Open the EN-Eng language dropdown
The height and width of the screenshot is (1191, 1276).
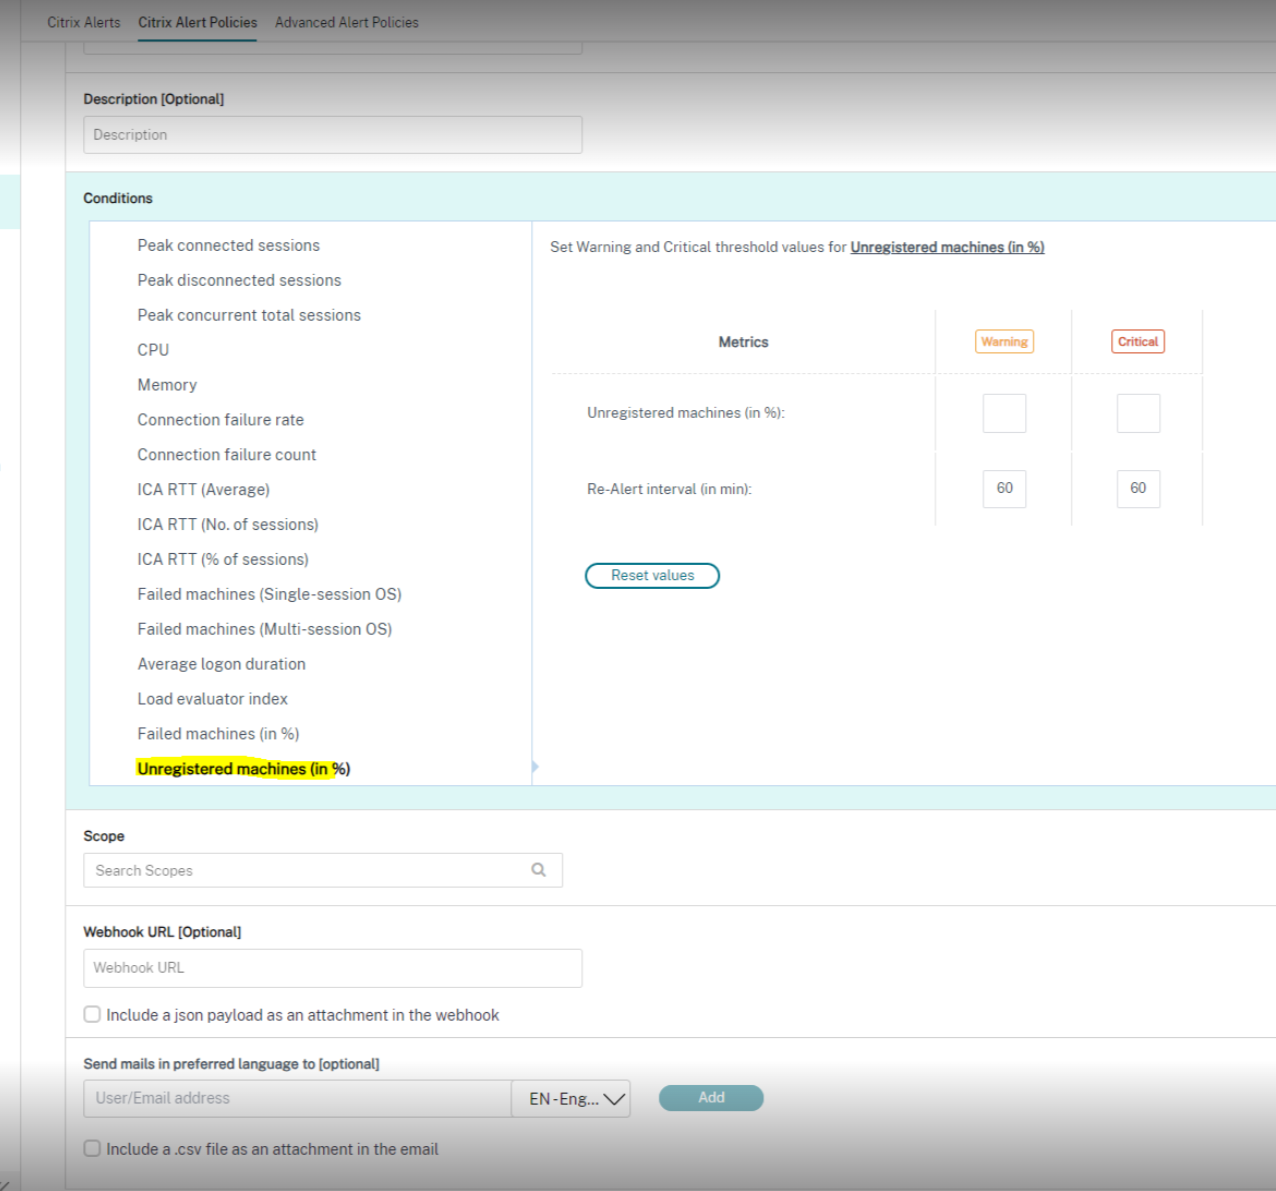tap(571, 1098)
